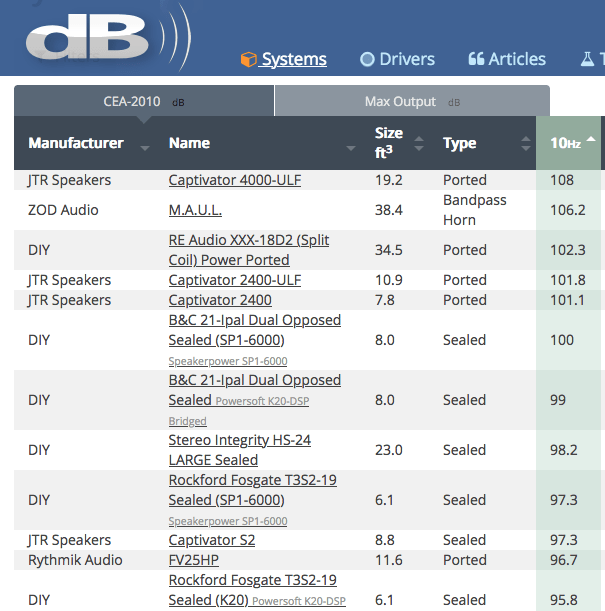Open the Captivator S2 link

[x=212, y=540]
